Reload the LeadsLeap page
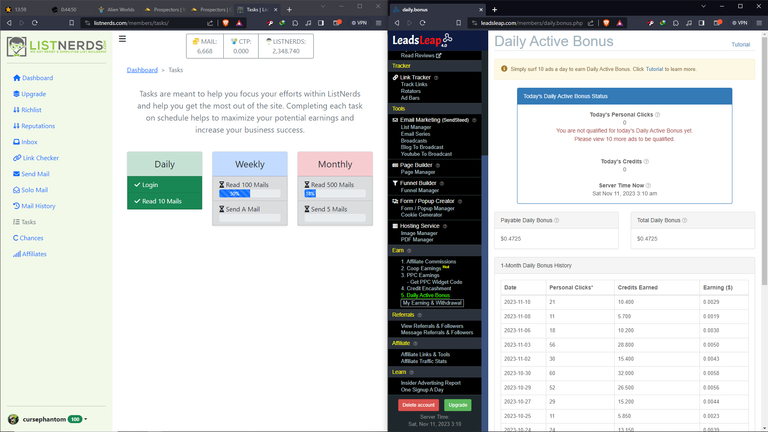 pyautogui.click(x=423, y=23)
